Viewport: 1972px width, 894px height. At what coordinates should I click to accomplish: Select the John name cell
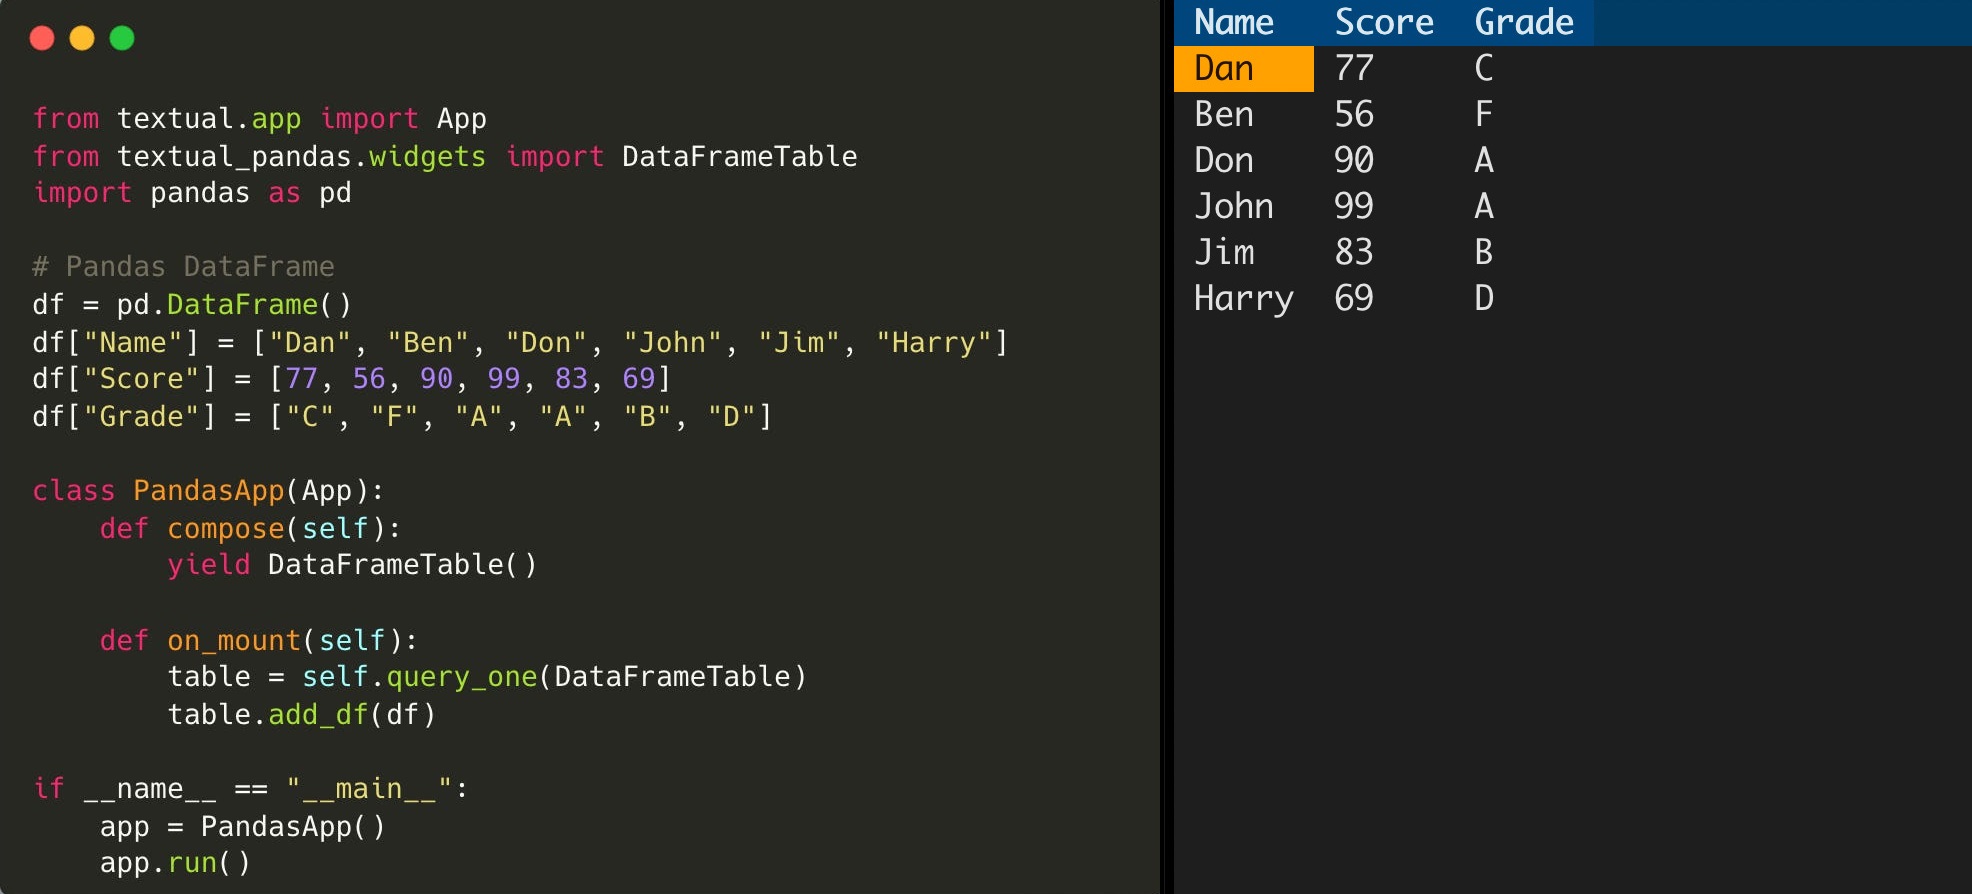[1234, 206]
